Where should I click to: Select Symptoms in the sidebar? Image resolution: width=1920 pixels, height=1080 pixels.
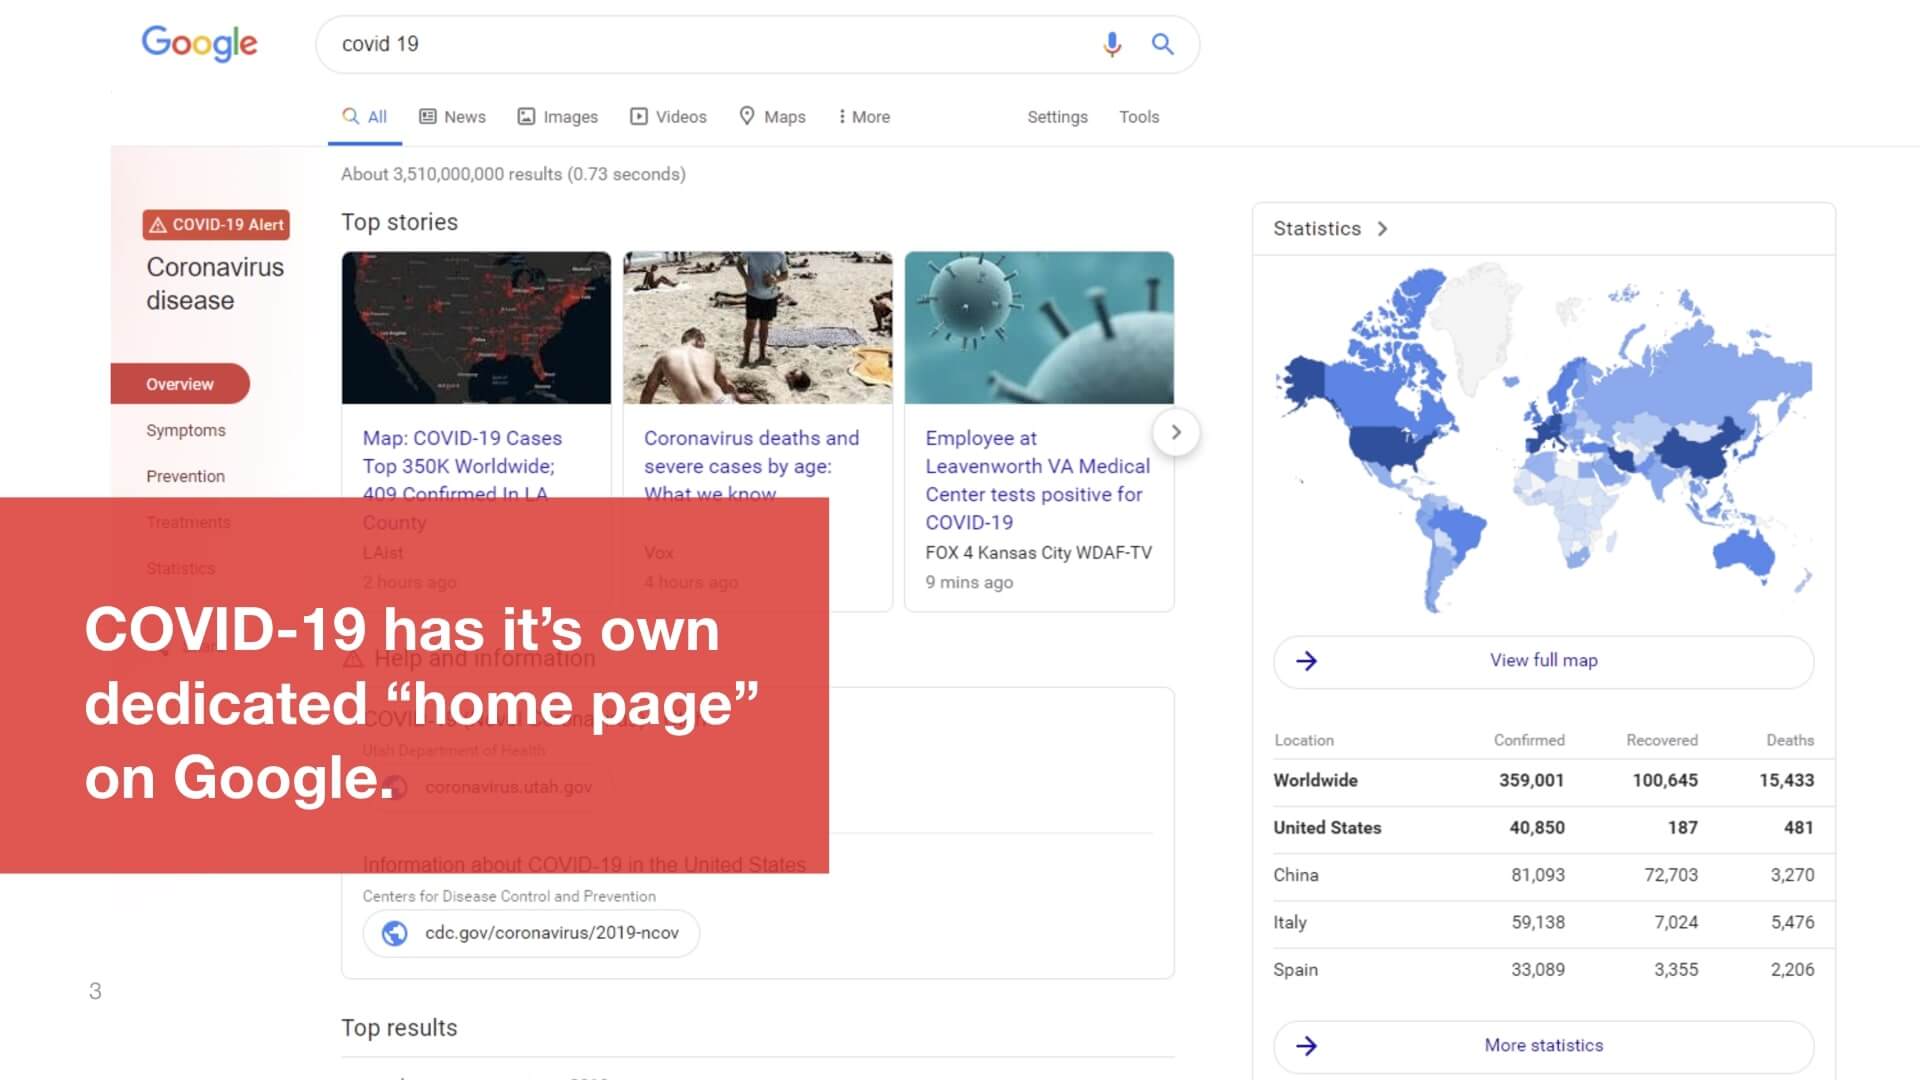(186, 430)
